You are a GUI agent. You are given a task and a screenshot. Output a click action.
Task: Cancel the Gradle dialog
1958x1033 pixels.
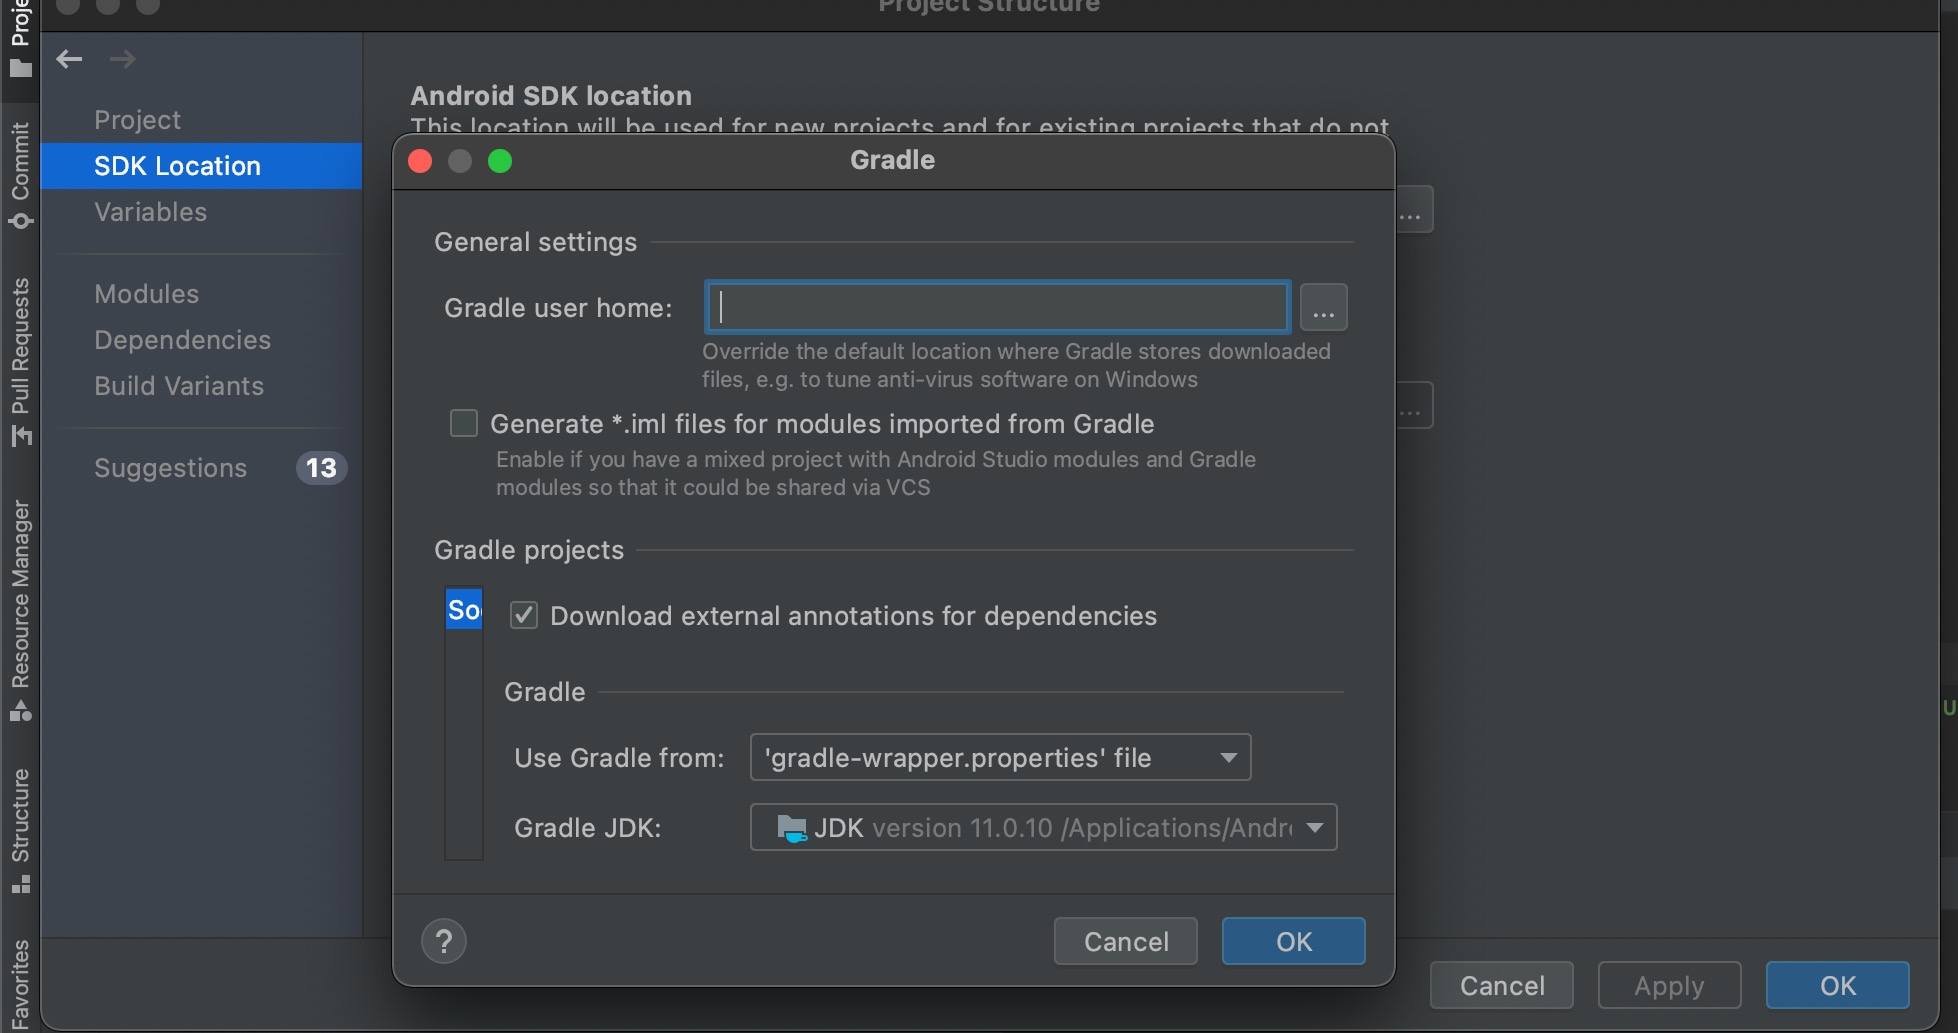[x=1125, y=941]
